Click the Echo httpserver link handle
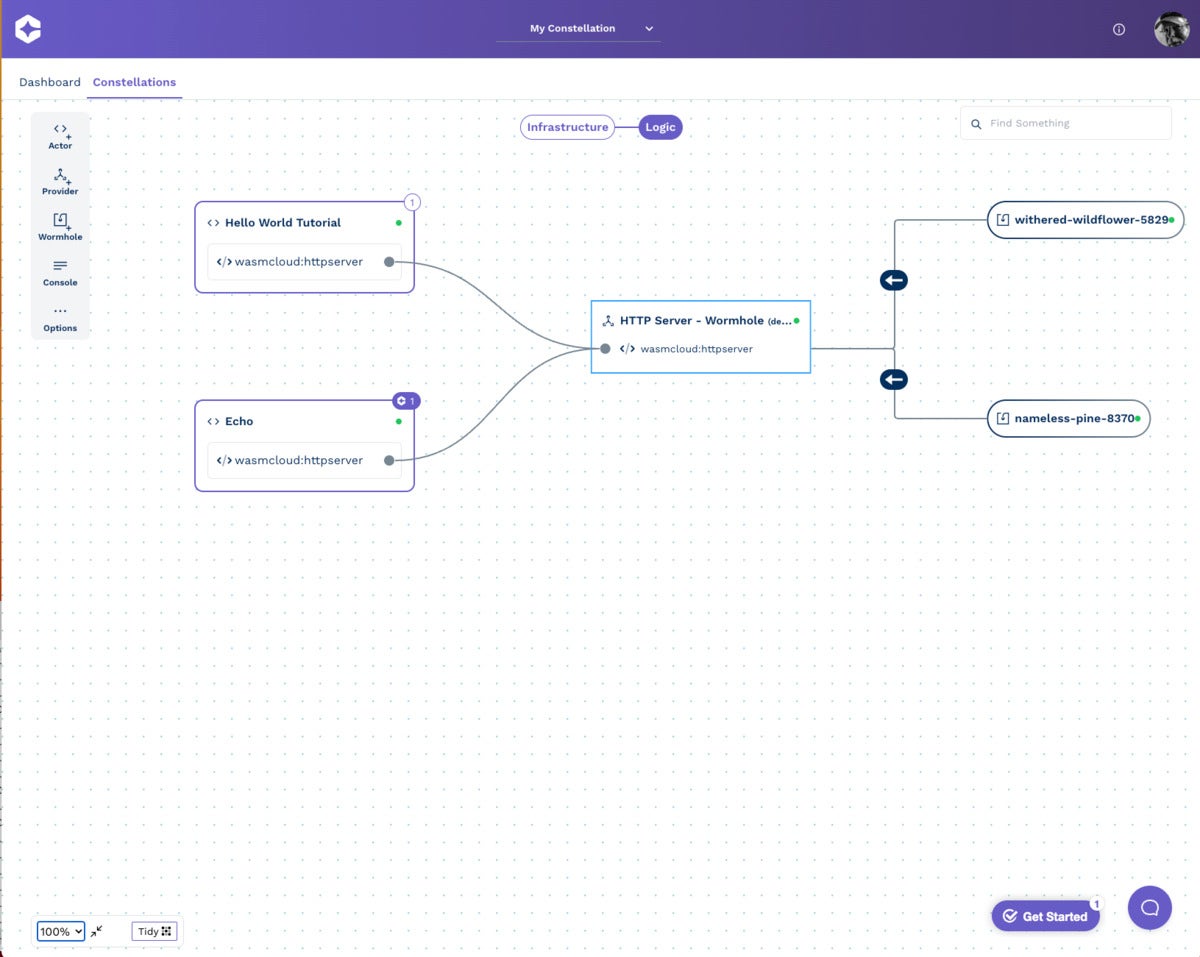Viewport: 1200px width, 957px height. [389, 461]
